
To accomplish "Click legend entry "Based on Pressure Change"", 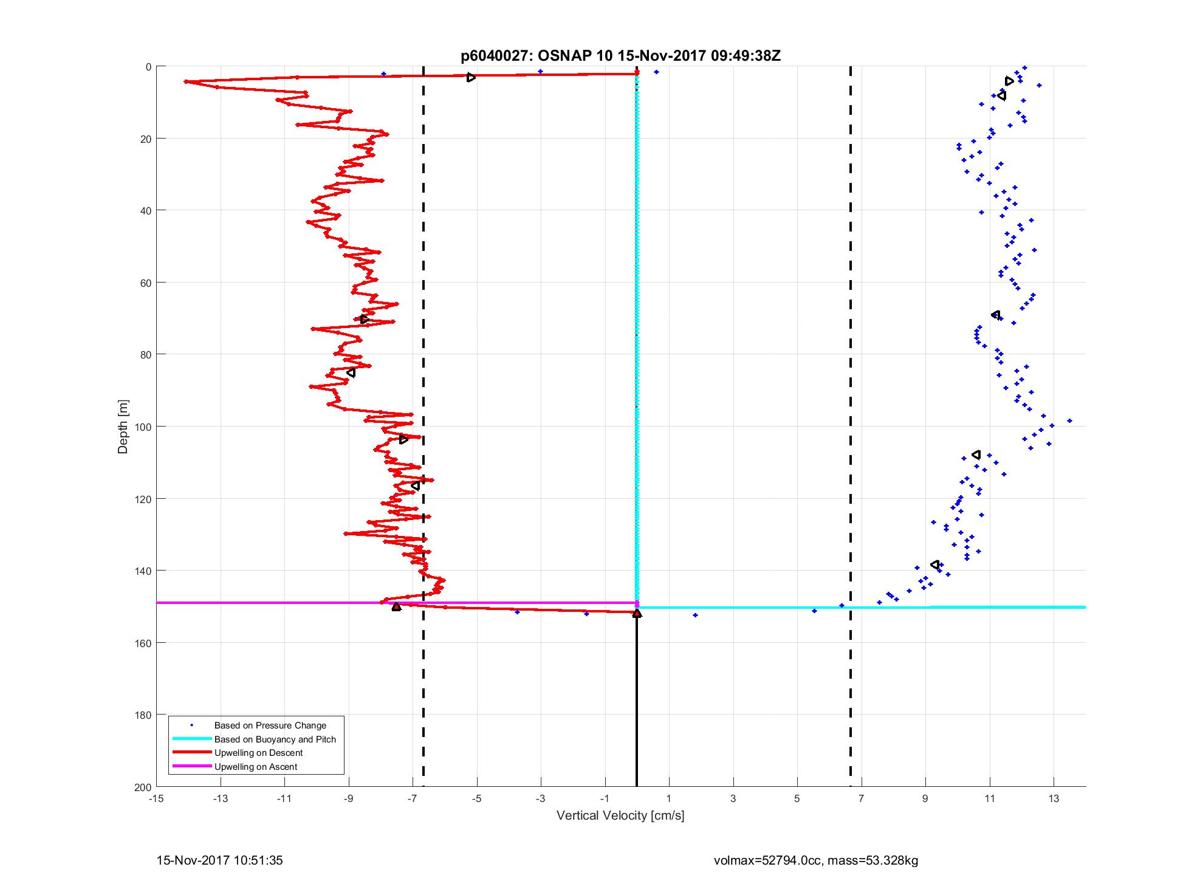I will pos(270,724).
